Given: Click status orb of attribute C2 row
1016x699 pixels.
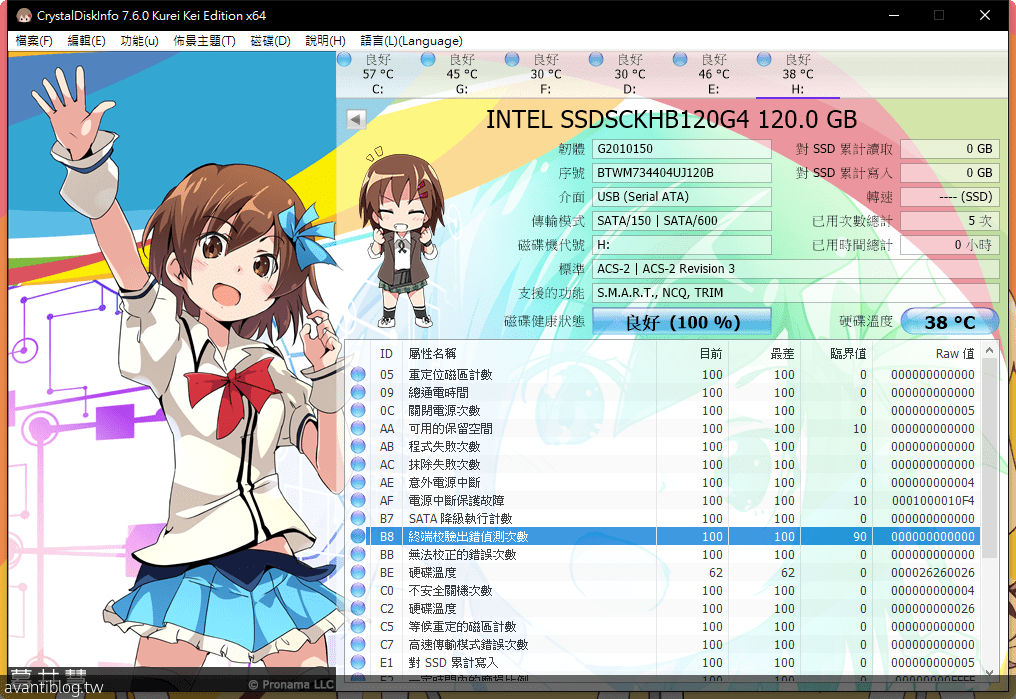Looking at the screenshot, I should [x=358, y=608].
